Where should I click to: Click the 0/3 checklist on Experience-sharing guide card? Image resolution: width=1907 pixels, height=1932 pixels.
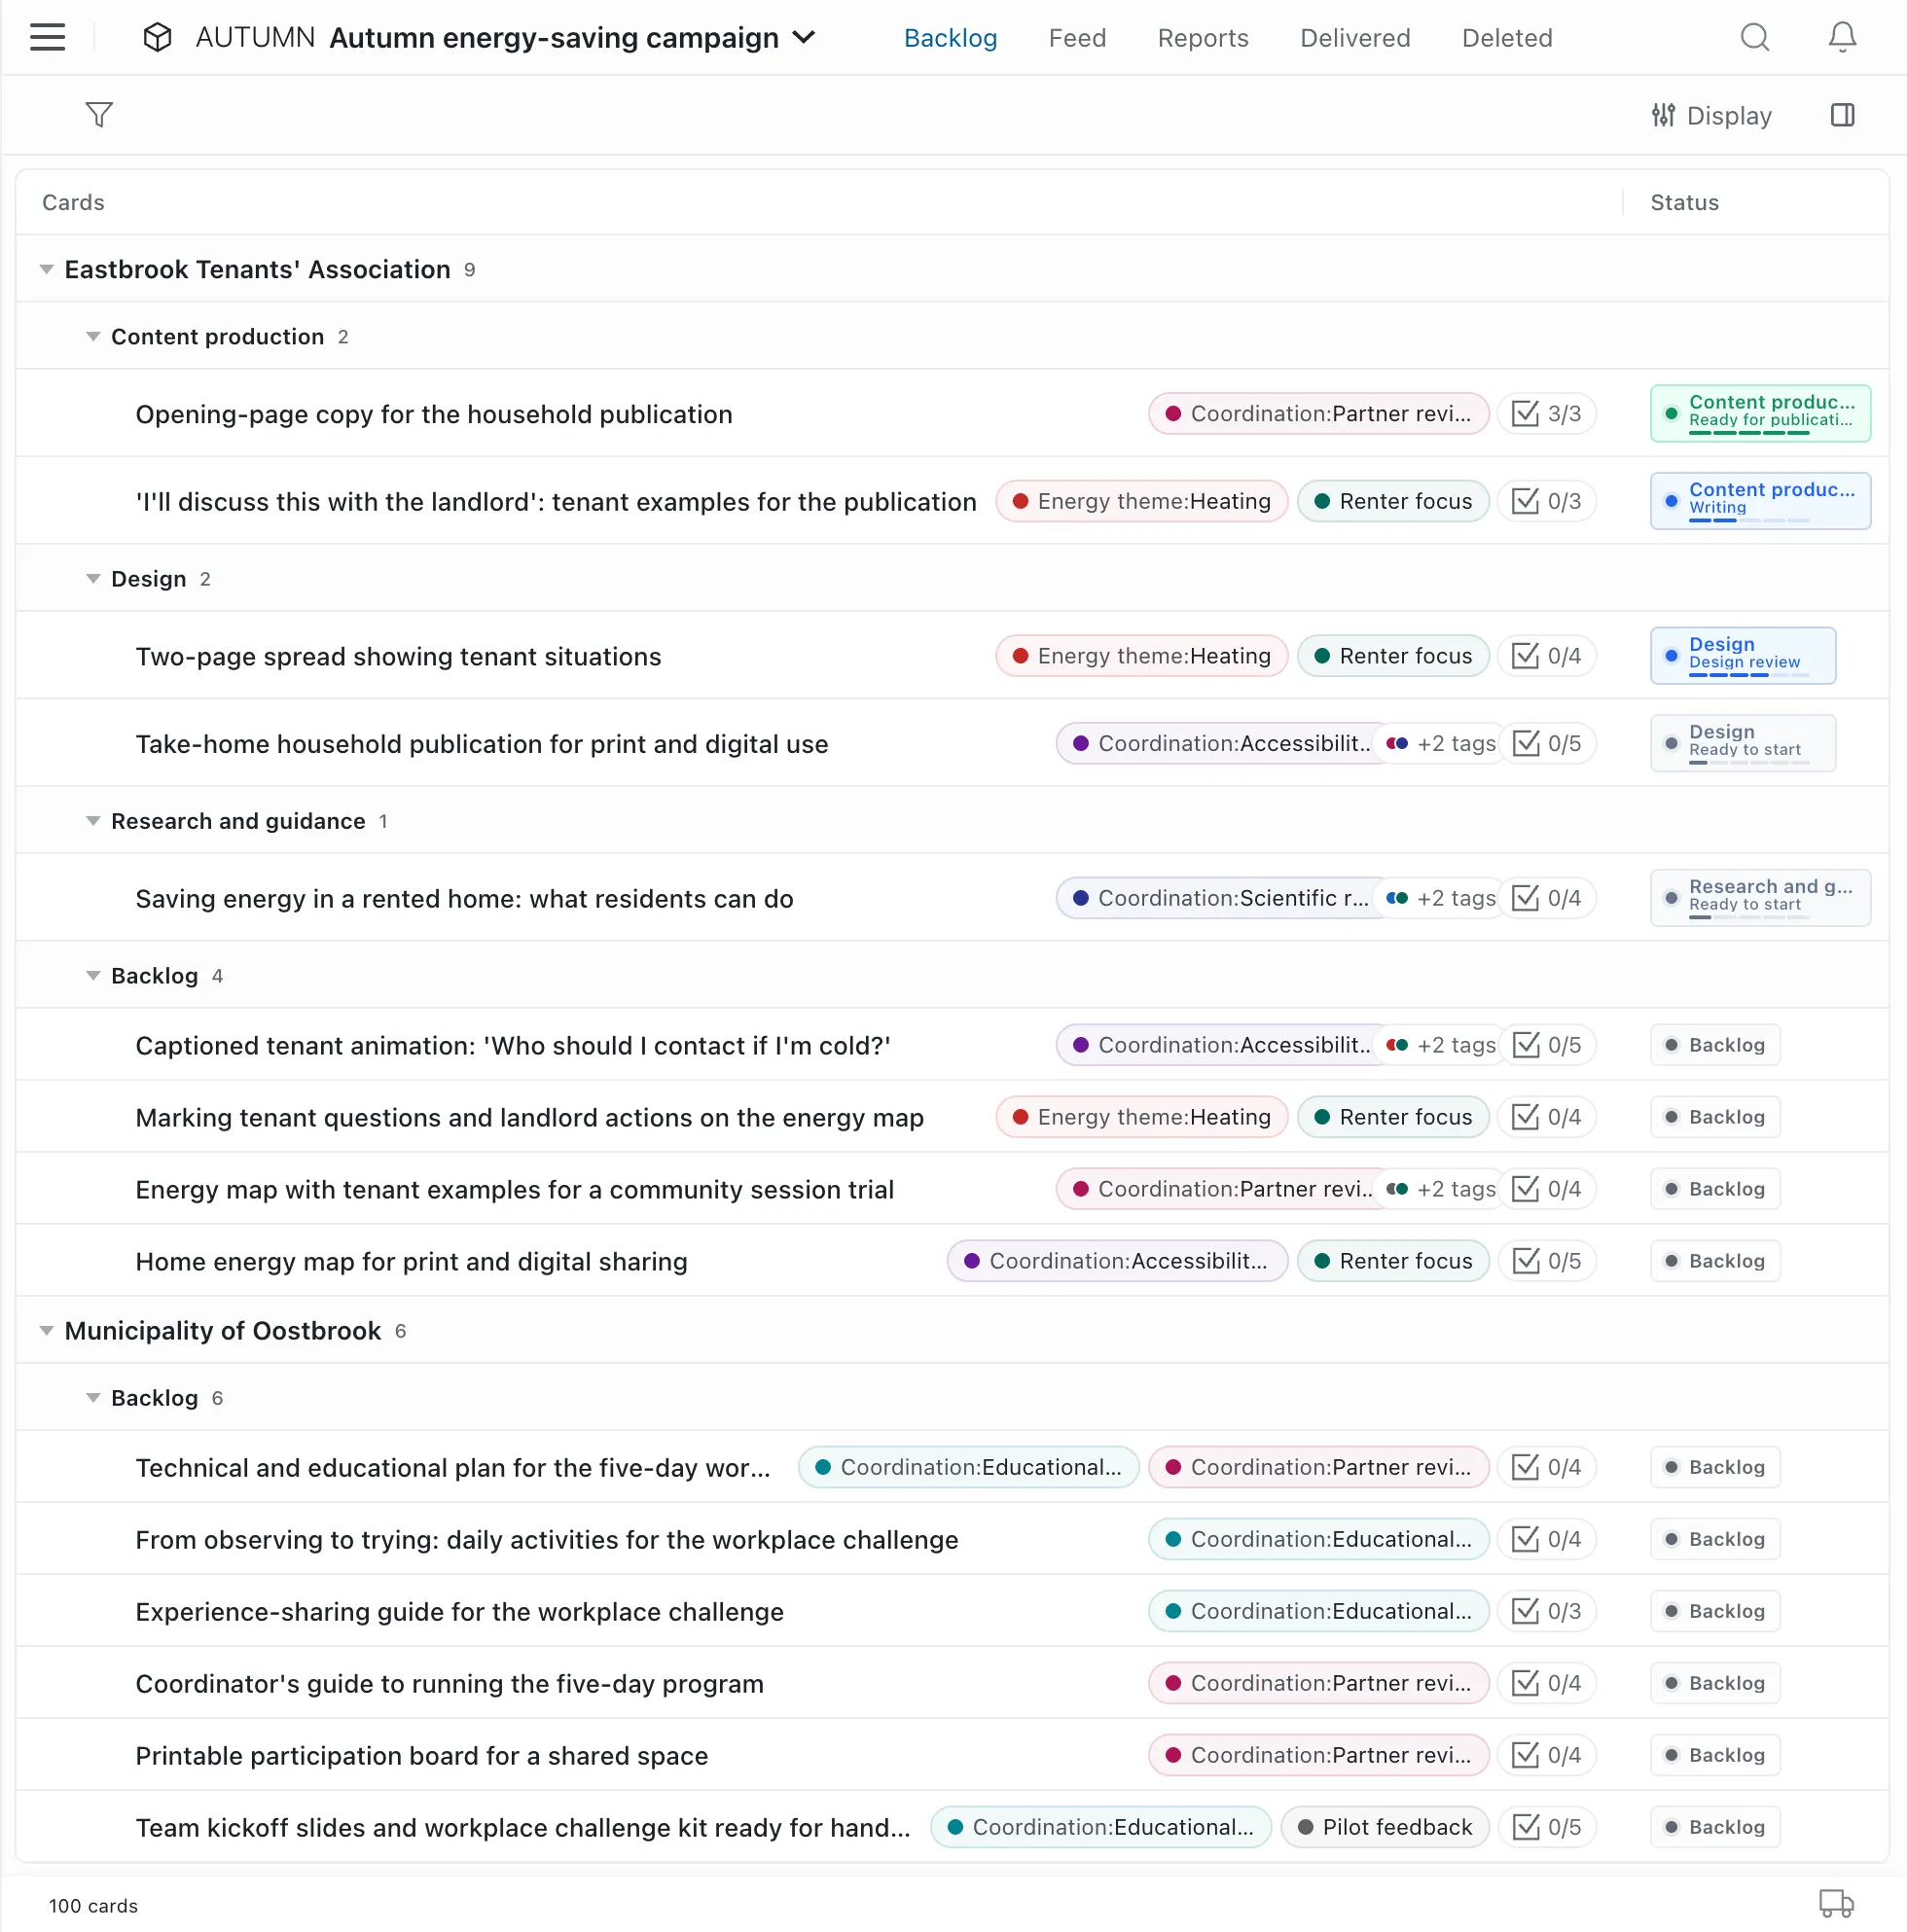click(x=1546, y=1612)
